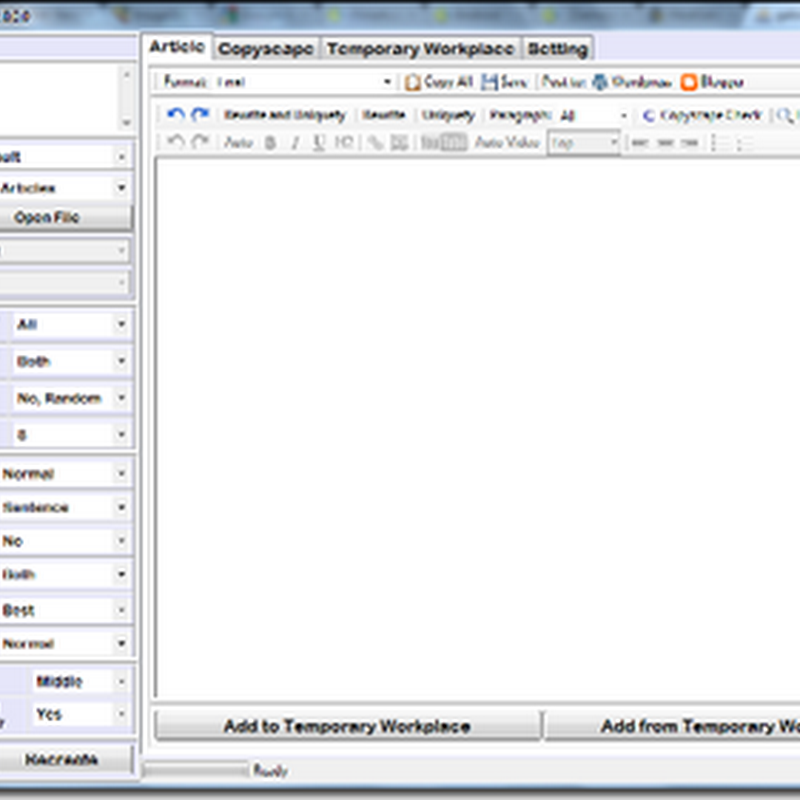This screenshot has height=800, width=800.
Task: Align text center
Action: point(665,143)
